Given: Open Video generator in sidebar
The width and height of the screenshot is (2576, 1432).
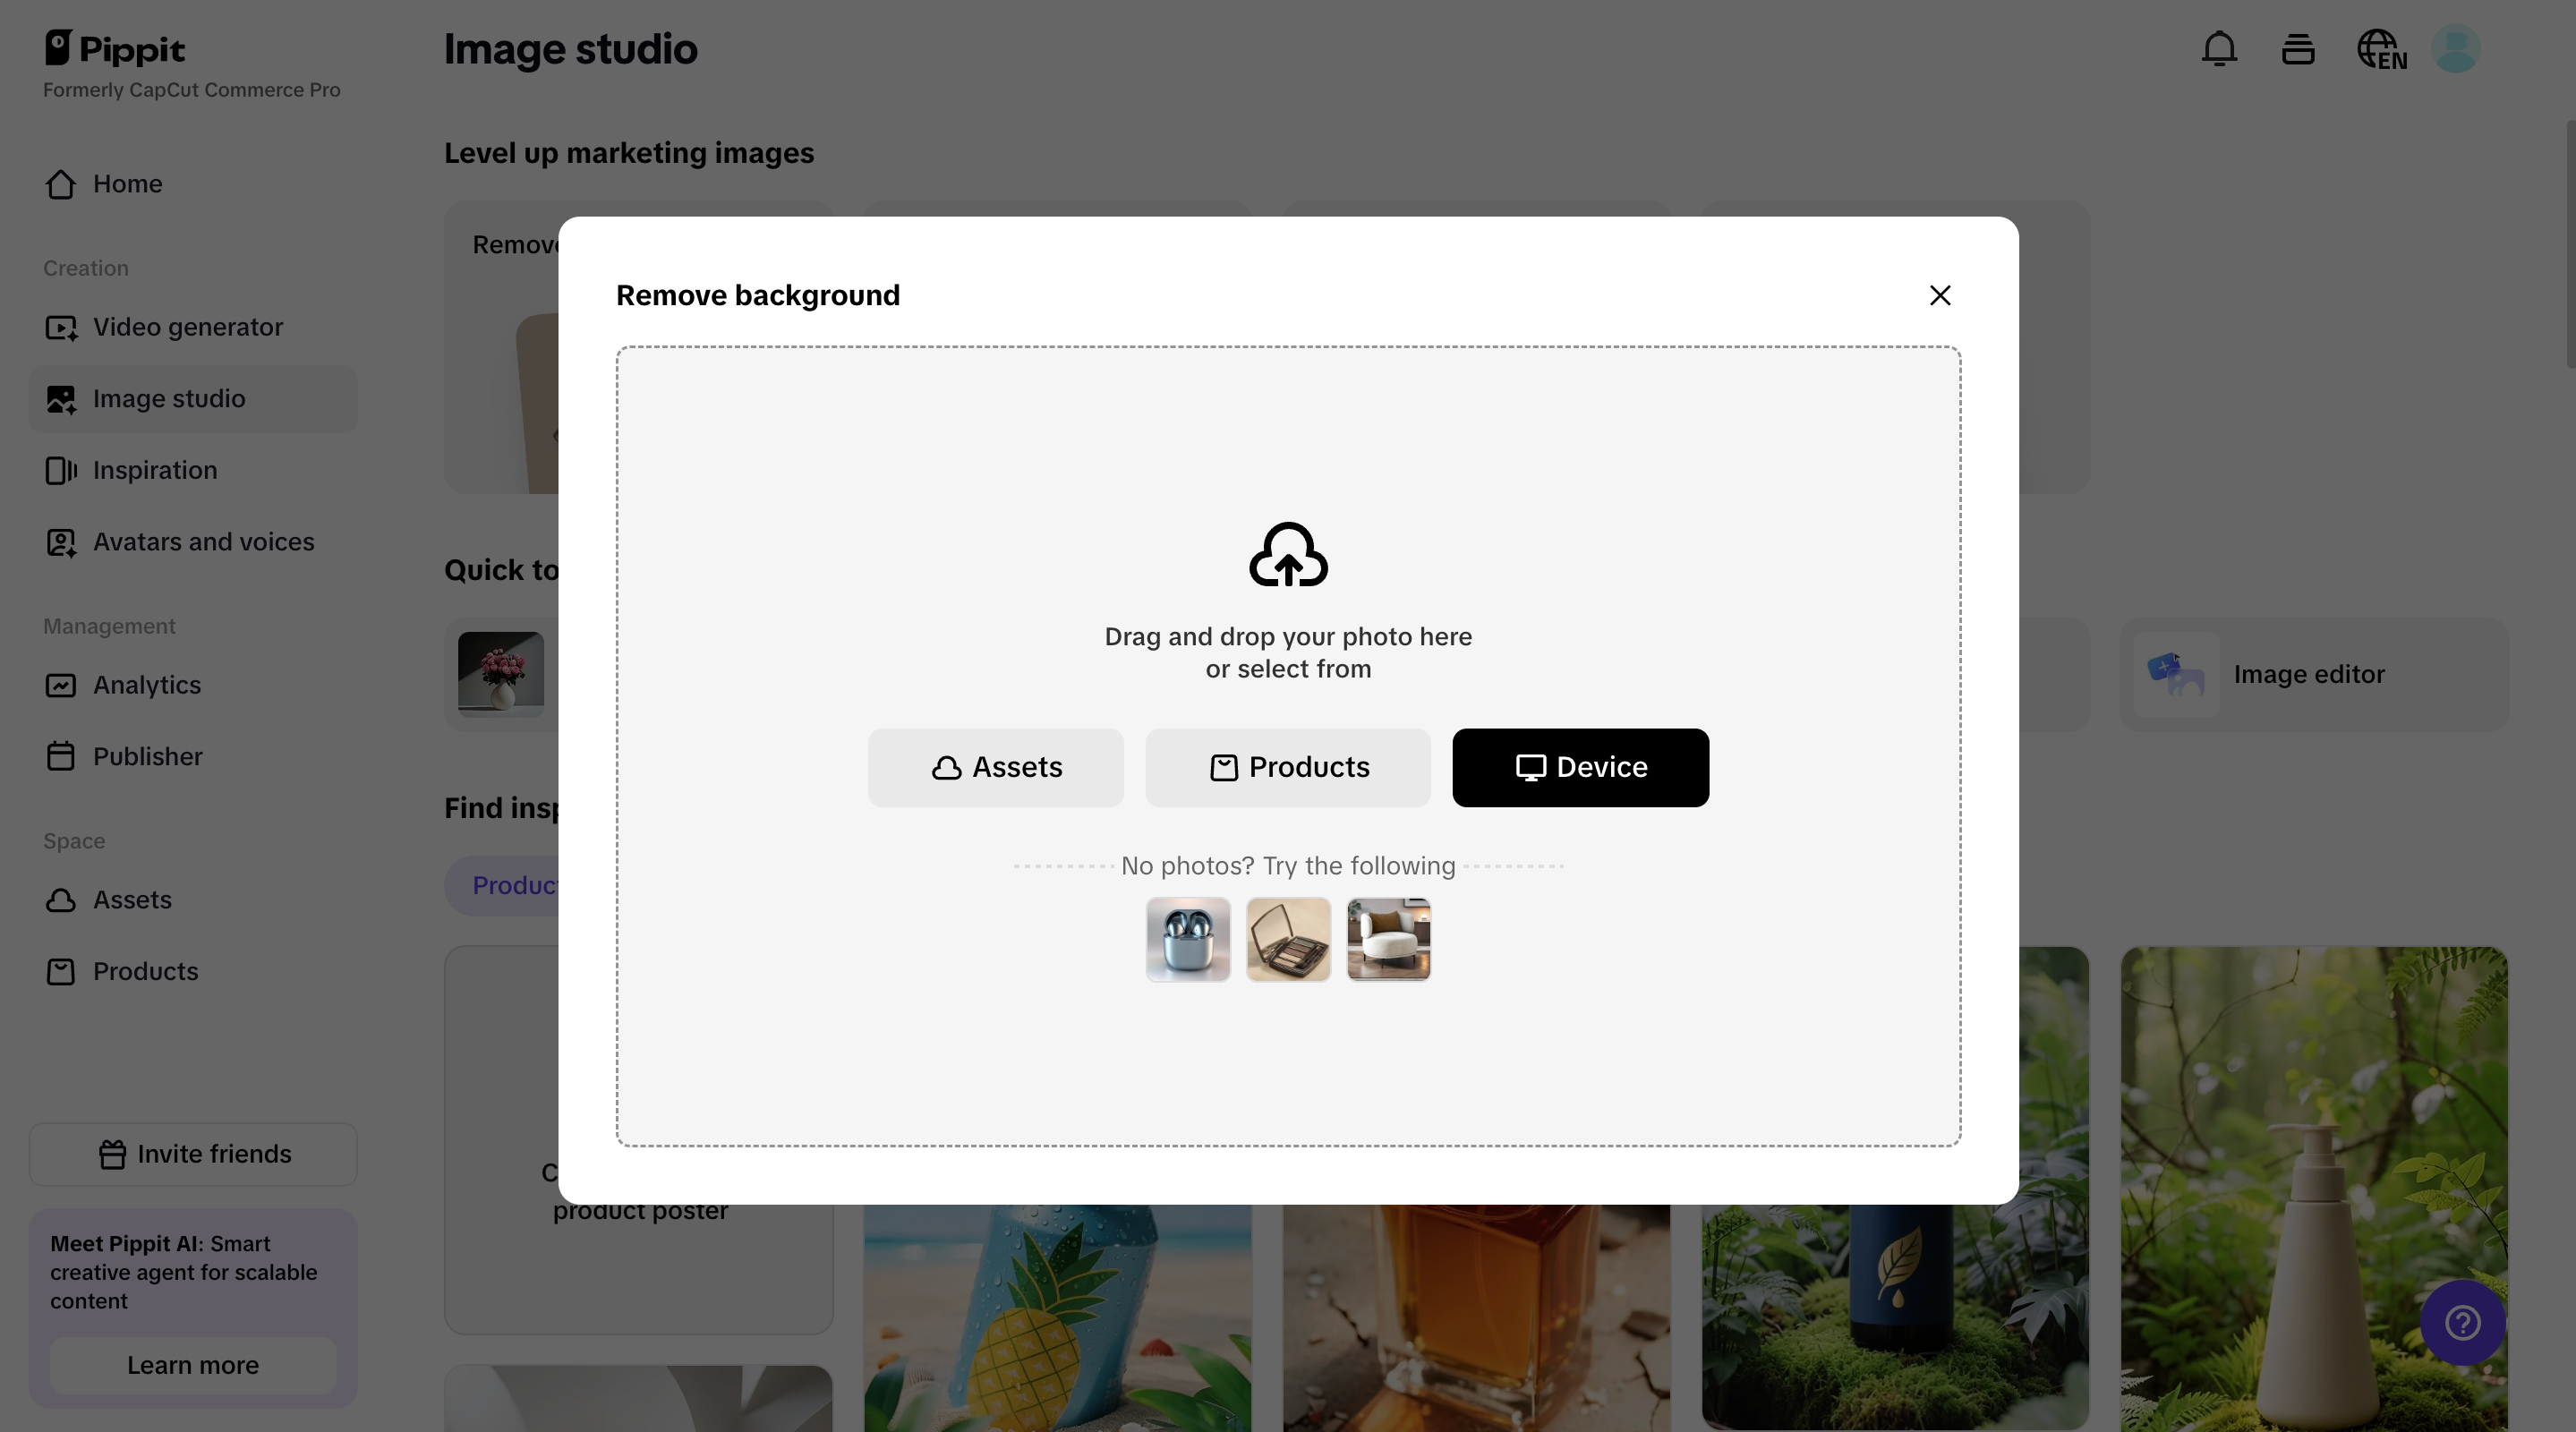Looking at the screenshot, I should pyautogui.click(x=193, y=327).
